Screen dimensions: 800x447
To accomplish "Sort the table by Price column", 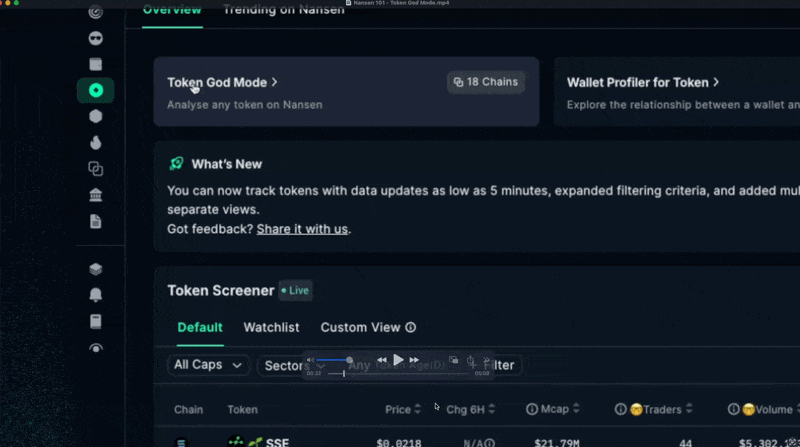I will coord(403,409).
